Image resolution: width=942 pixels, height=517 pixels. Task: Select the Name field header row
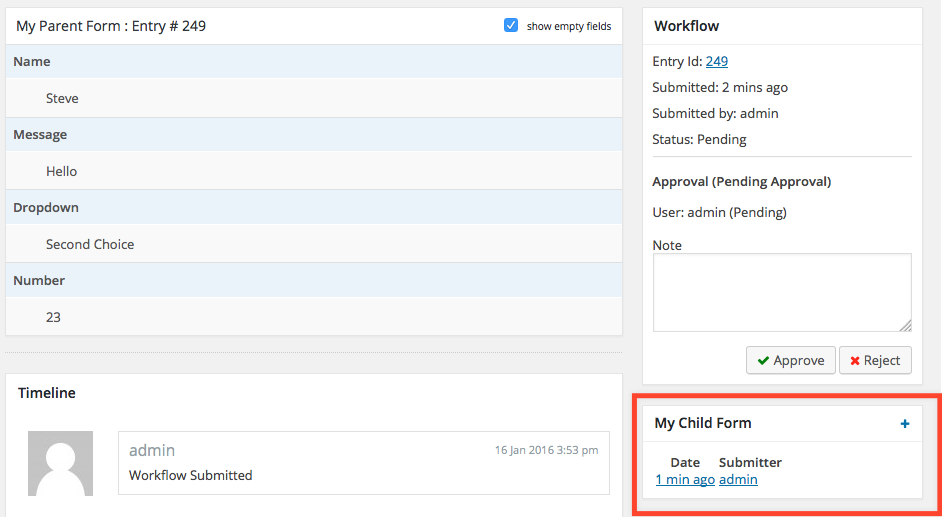314,61
